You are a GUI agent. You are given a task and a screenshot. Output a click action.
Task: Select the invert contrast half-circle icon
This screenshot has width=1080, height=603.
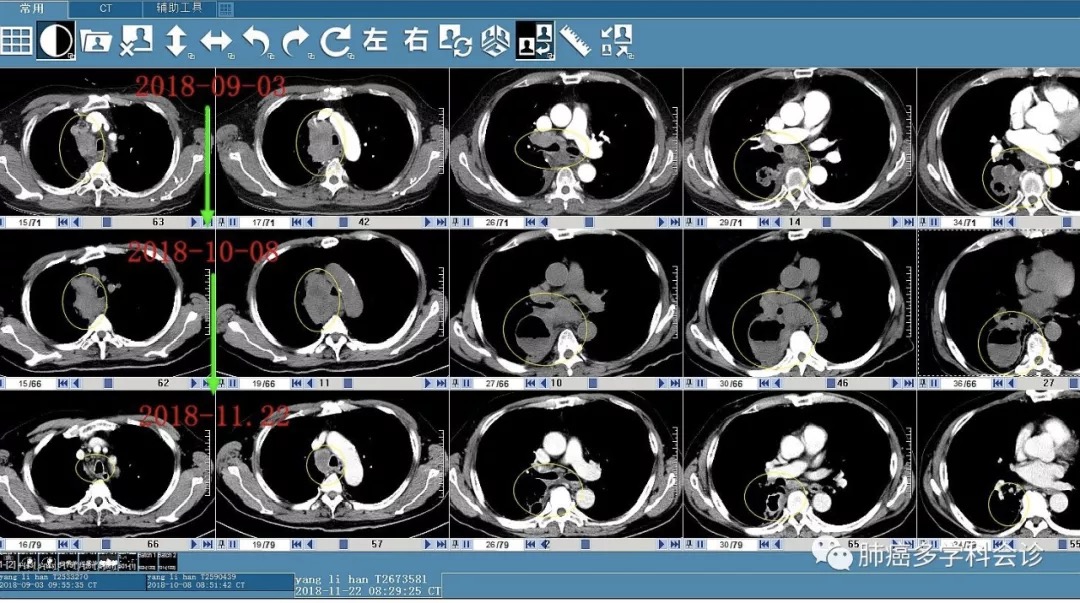[x=56, y=41]
